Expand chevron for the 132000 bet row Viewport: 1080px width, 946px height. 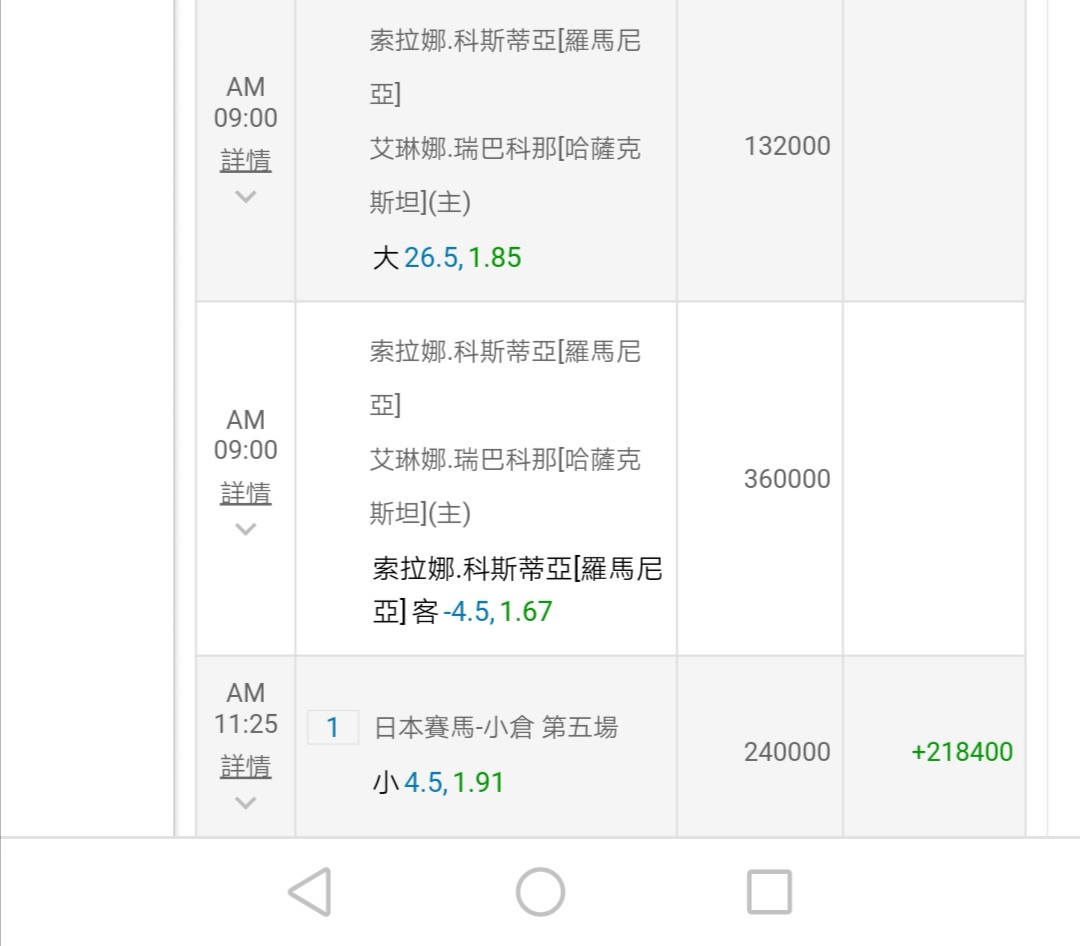coord(245,197)
